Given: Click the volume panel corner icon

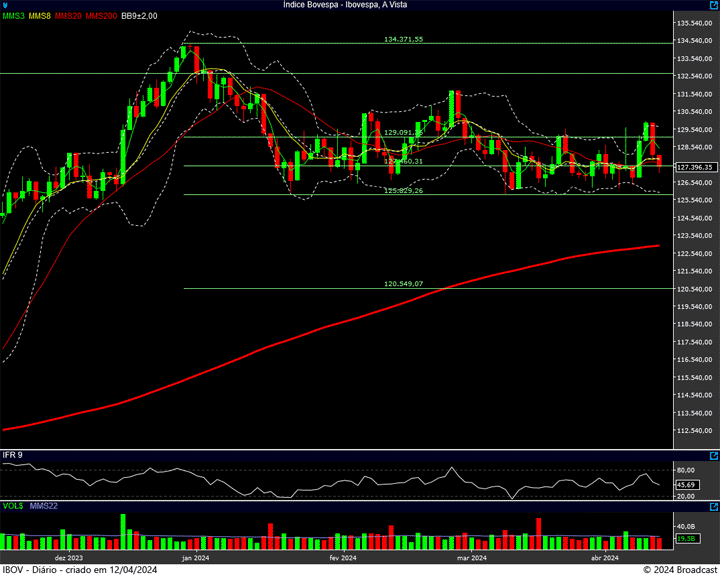Looking at the screenshot, I should 713,506.
